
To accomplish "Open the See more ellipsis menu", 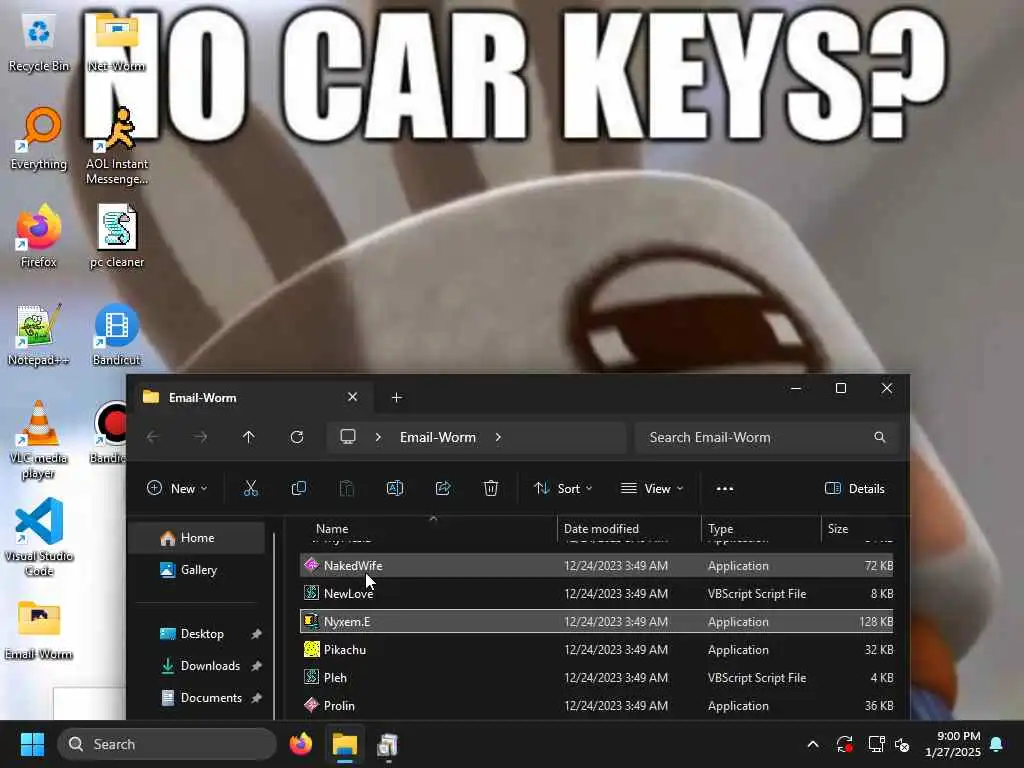I will coord(725,488).
